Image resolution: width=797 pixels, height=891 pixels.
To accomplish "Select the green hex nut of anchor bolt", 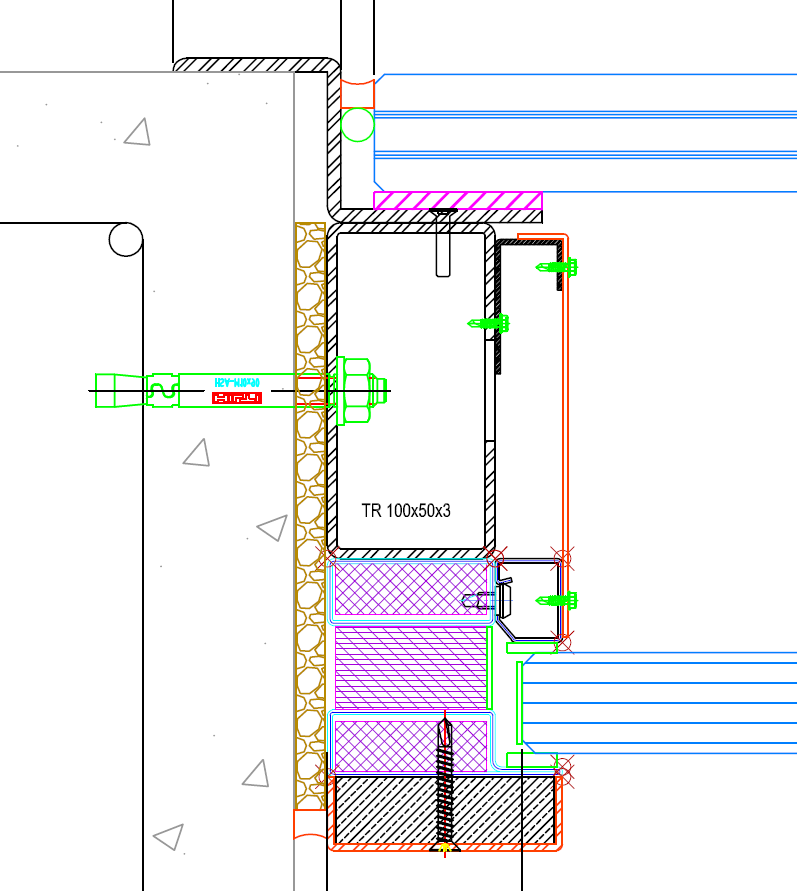I will click(353, 390).
